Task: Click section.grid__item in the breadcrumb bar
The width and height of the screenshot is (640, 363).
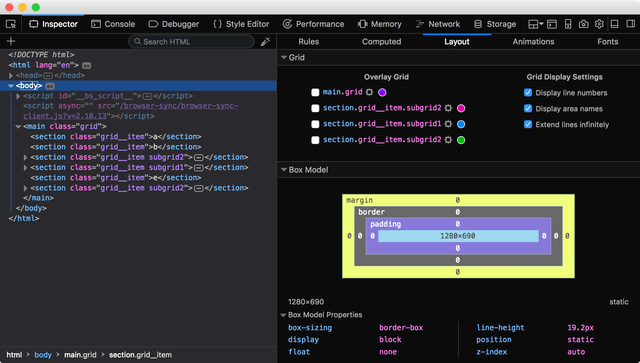Action: (x=140, y=355)
